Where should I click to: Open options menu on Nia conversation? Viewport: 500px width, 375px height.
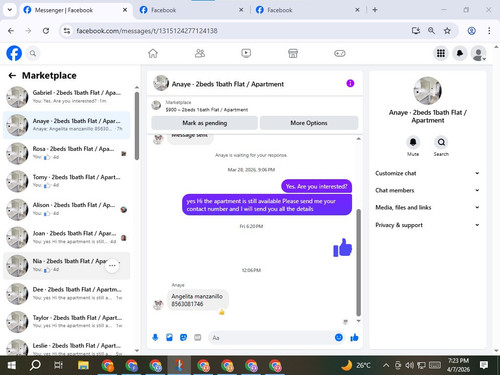(112, 266)
